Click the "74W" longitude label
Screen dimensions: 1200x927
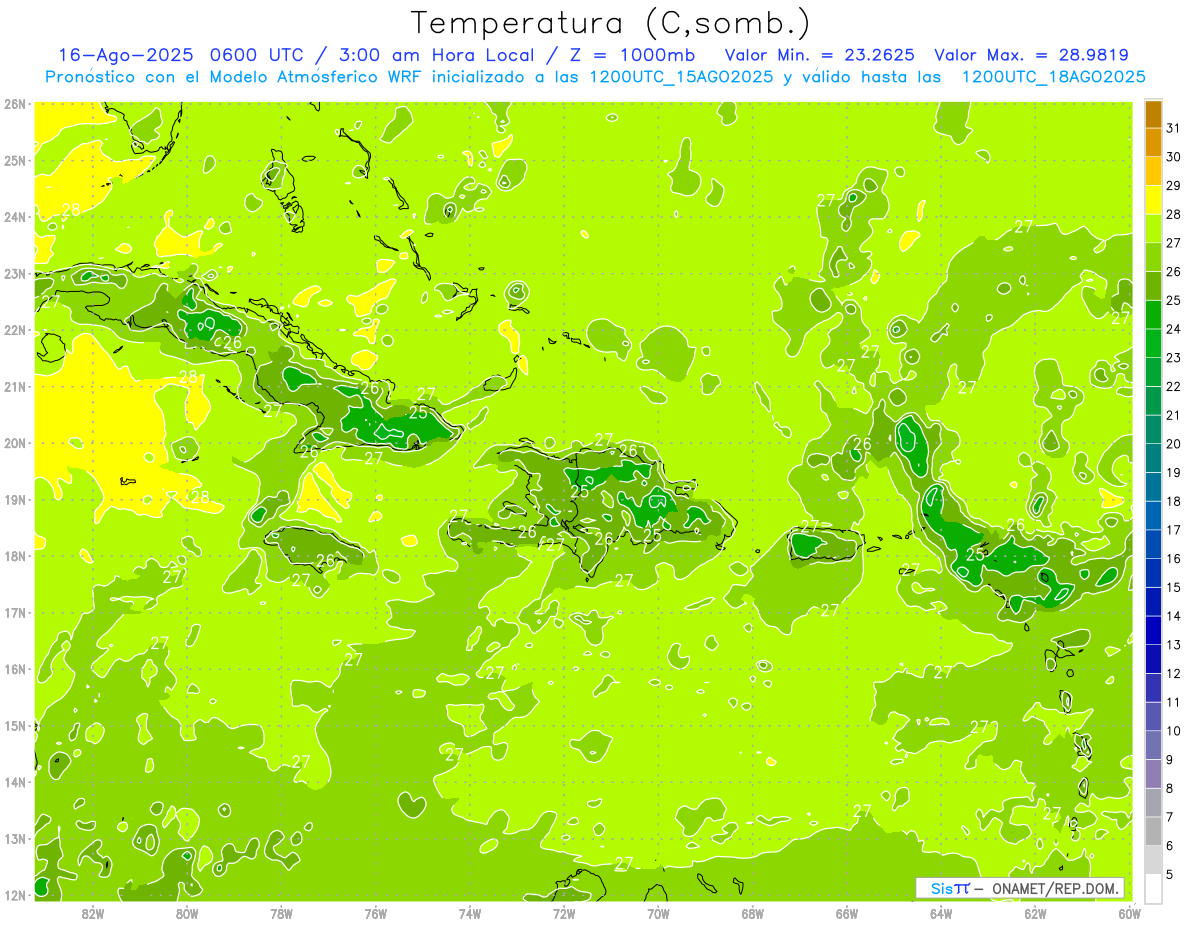tap(470, 913)
